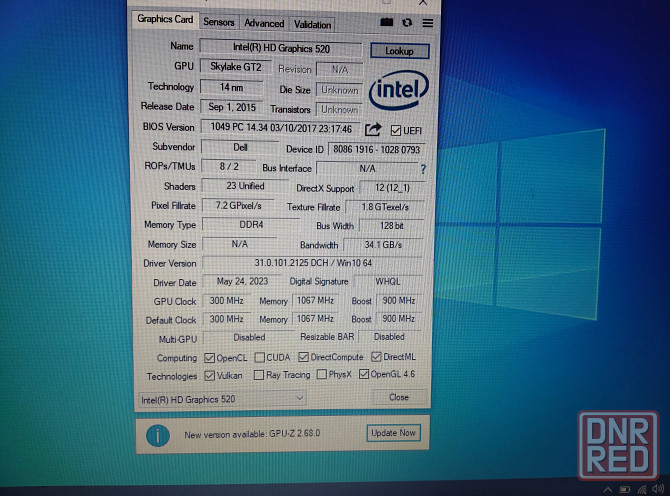Click the Revision value N/A

coord(340,70)
